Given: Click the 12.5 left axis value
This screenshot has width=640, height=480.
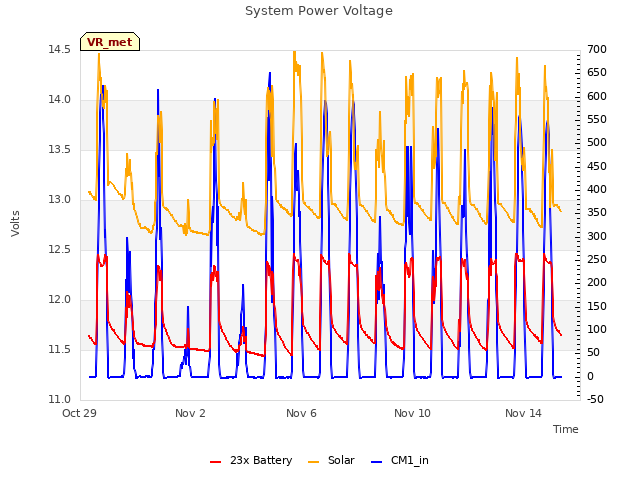Looking at the screenshot, I should (x=59, y=249).
